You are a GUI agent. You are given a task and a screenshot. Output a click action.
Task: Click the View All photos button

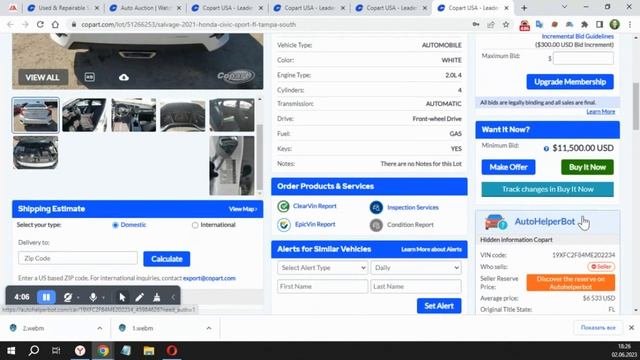pyautogui.click(x=42, y=77)
